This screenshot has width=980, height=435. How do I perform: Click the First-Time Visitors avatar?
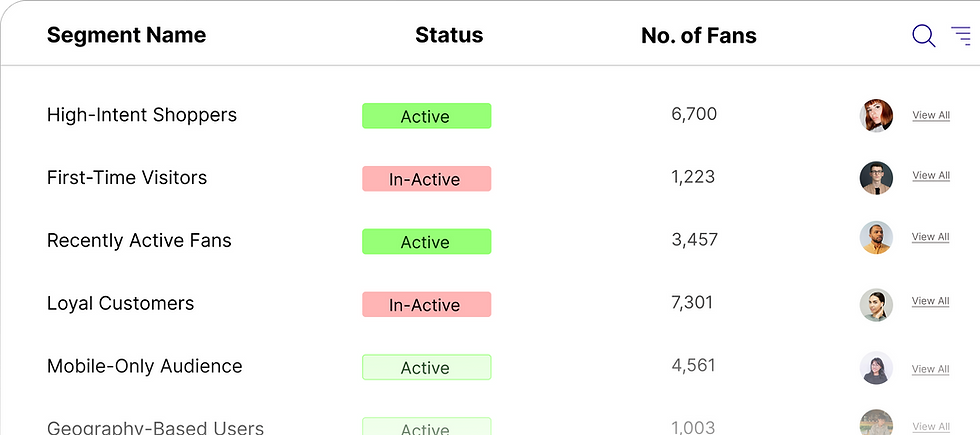[x=876, y=178]
